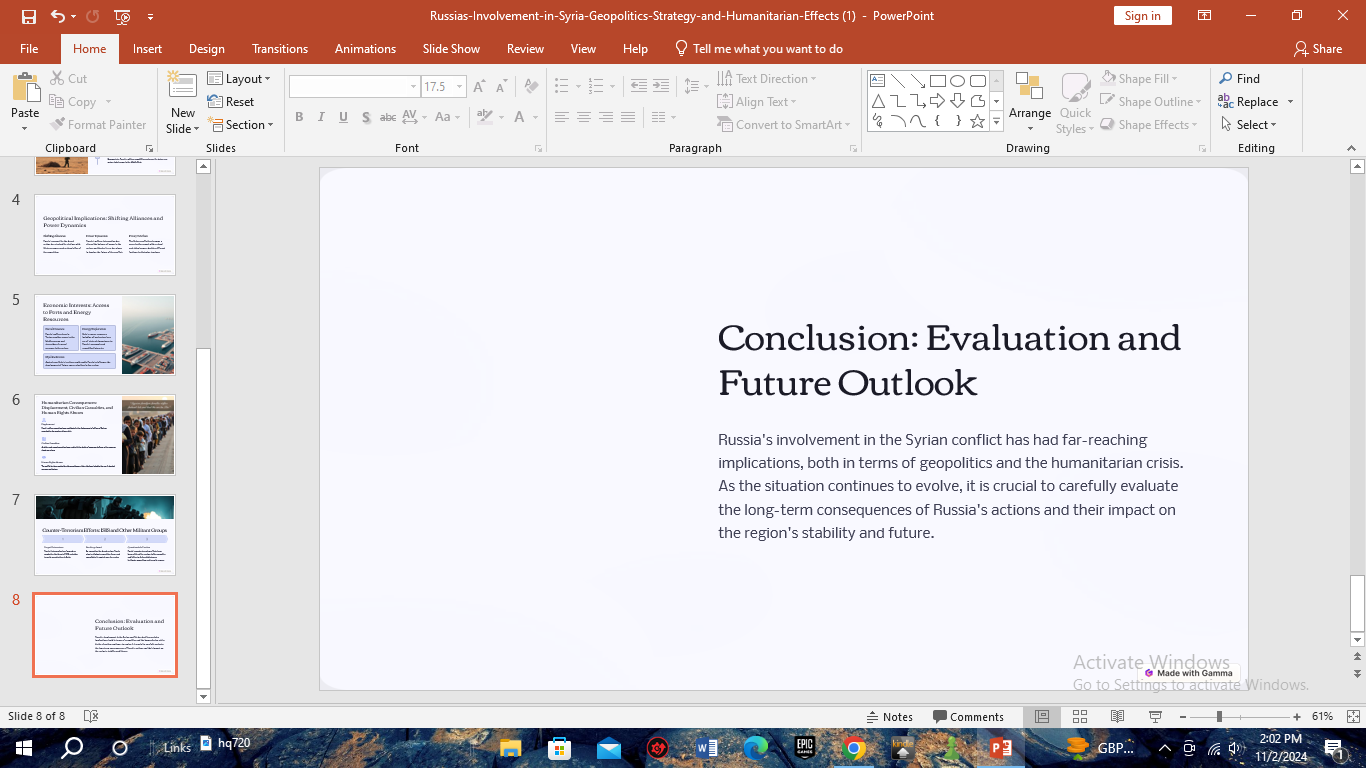Open the Notes pane
Screen dimensions: 1366x768
(889, 717)
